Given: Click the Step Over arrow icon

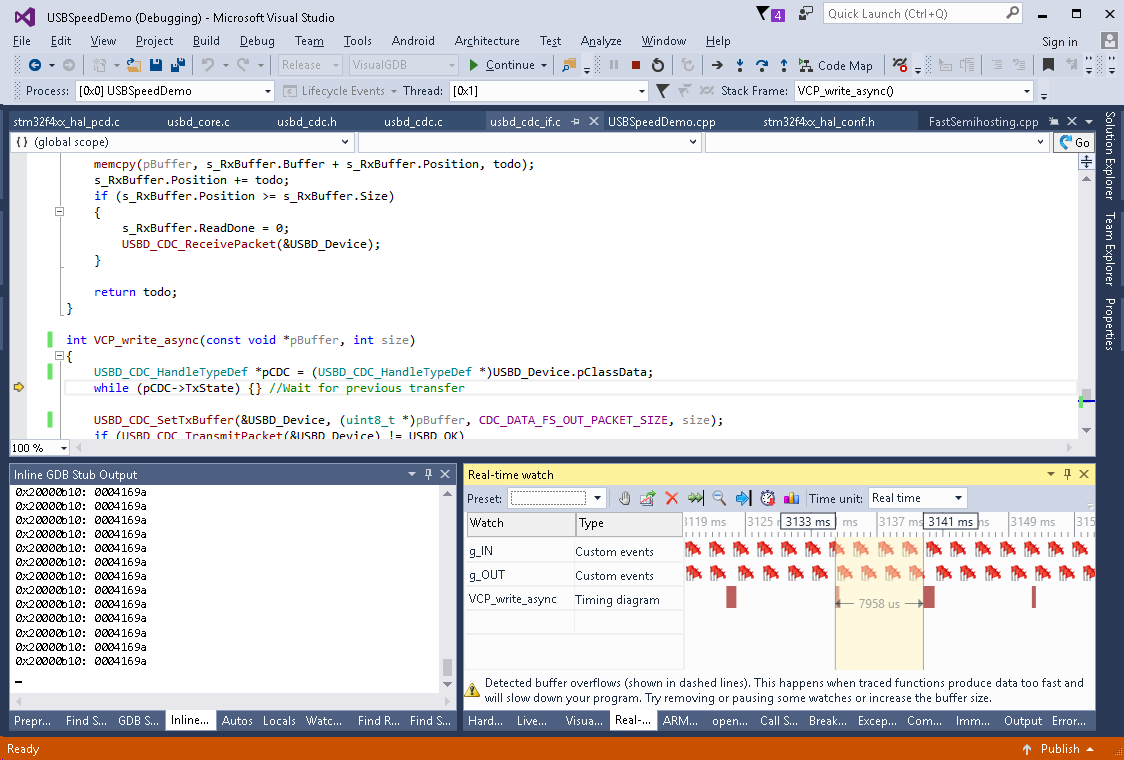Looking at the screenshot, I should (x=762, y=65).
